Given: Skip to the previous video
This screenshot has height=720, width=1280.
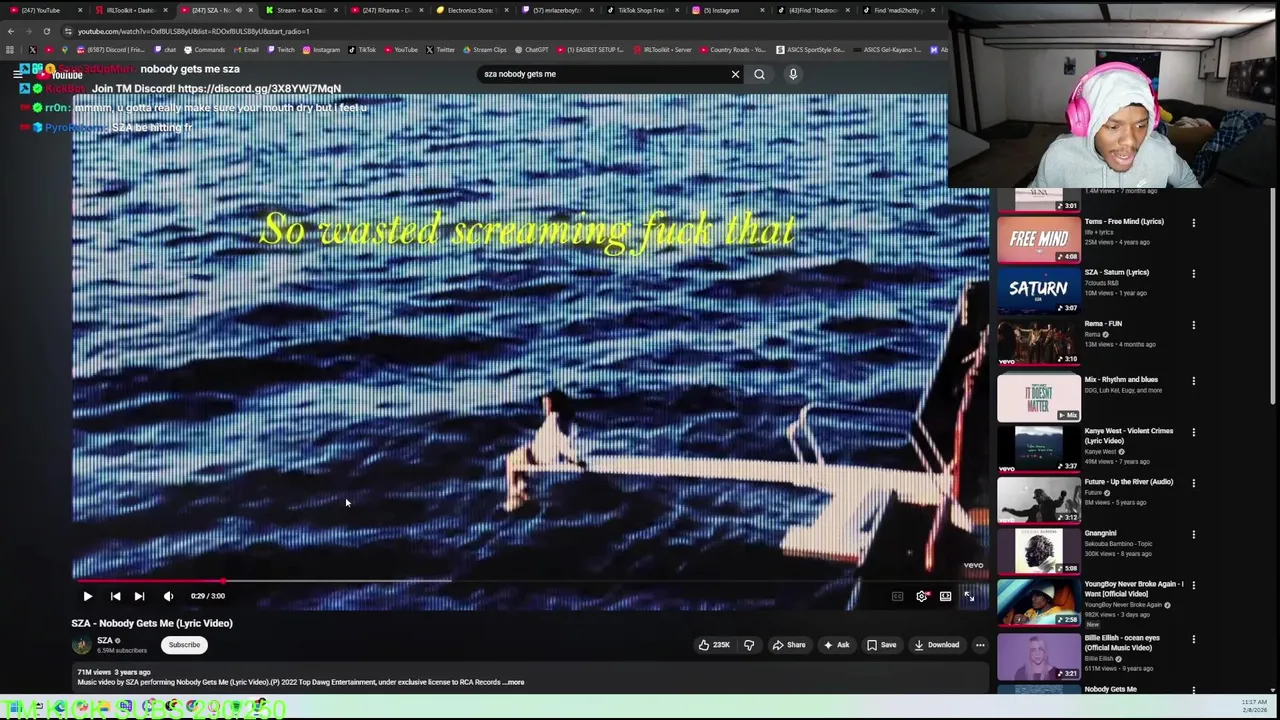Looking at the screenshot, I should (x=115, y=596).
